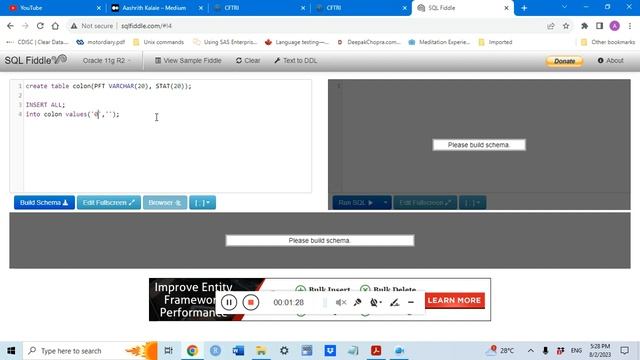640x360 pixels.
Task: Click the address bar URL sqlfiddle.com
Action: pos(147,26)
